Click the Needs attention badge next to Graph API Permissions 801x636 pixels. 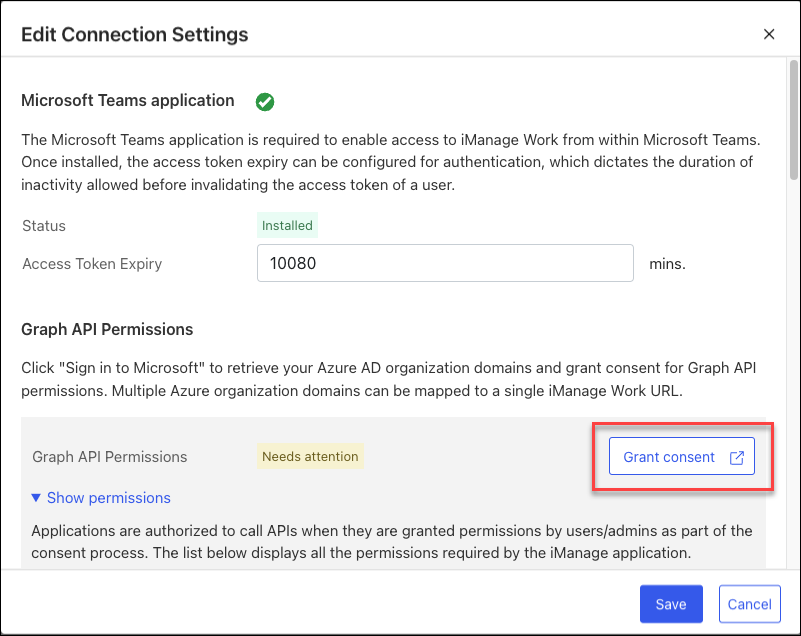click(x=310, y=456)
